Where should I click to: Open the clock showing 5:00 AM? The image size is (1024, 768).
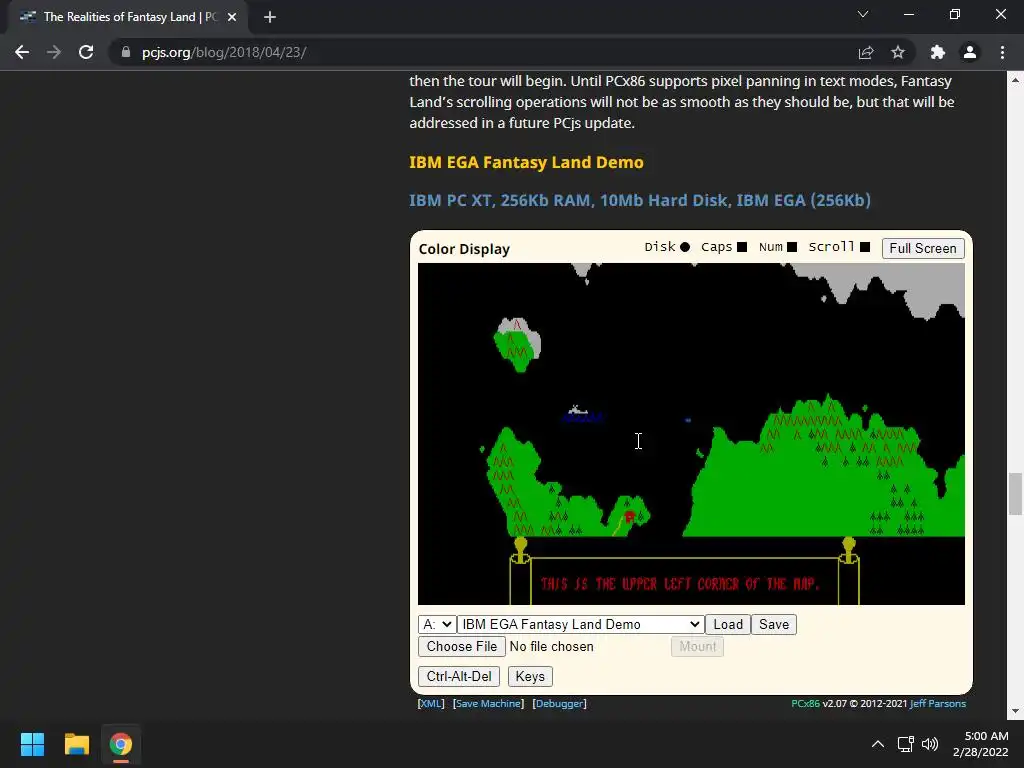980,744
